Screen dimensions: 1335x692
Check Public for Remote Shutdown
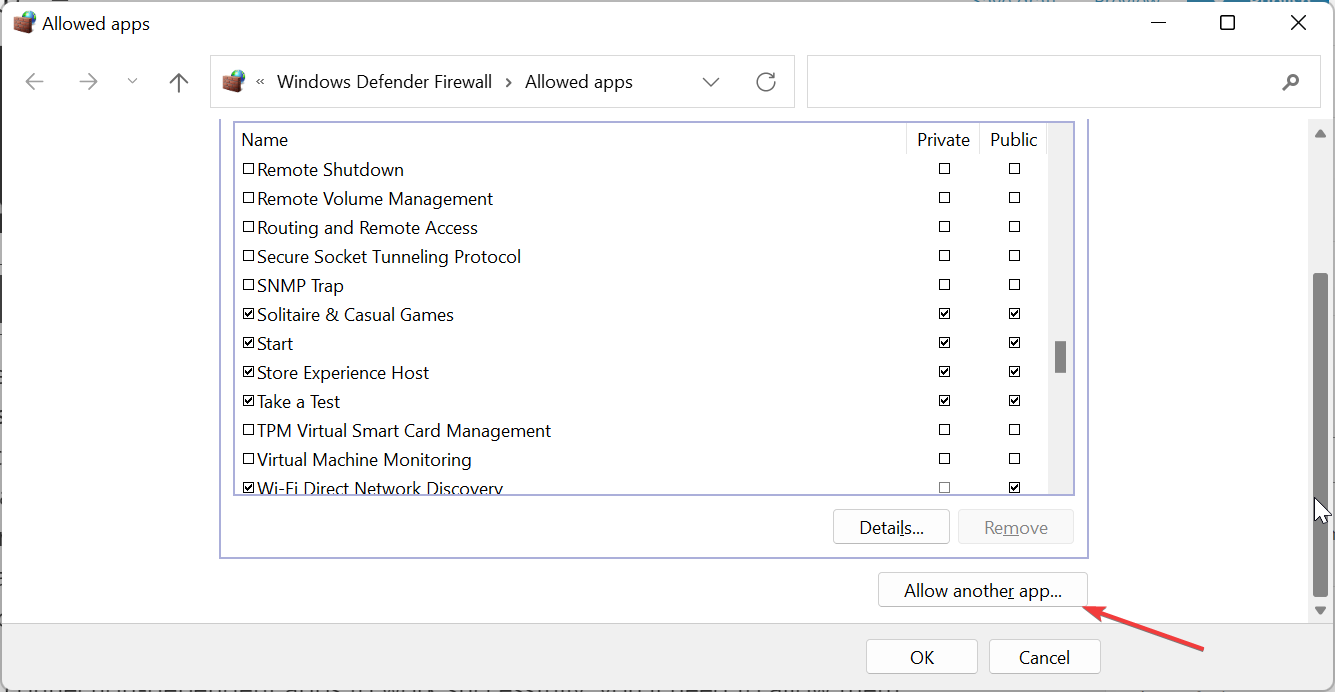click(1015, 169)
